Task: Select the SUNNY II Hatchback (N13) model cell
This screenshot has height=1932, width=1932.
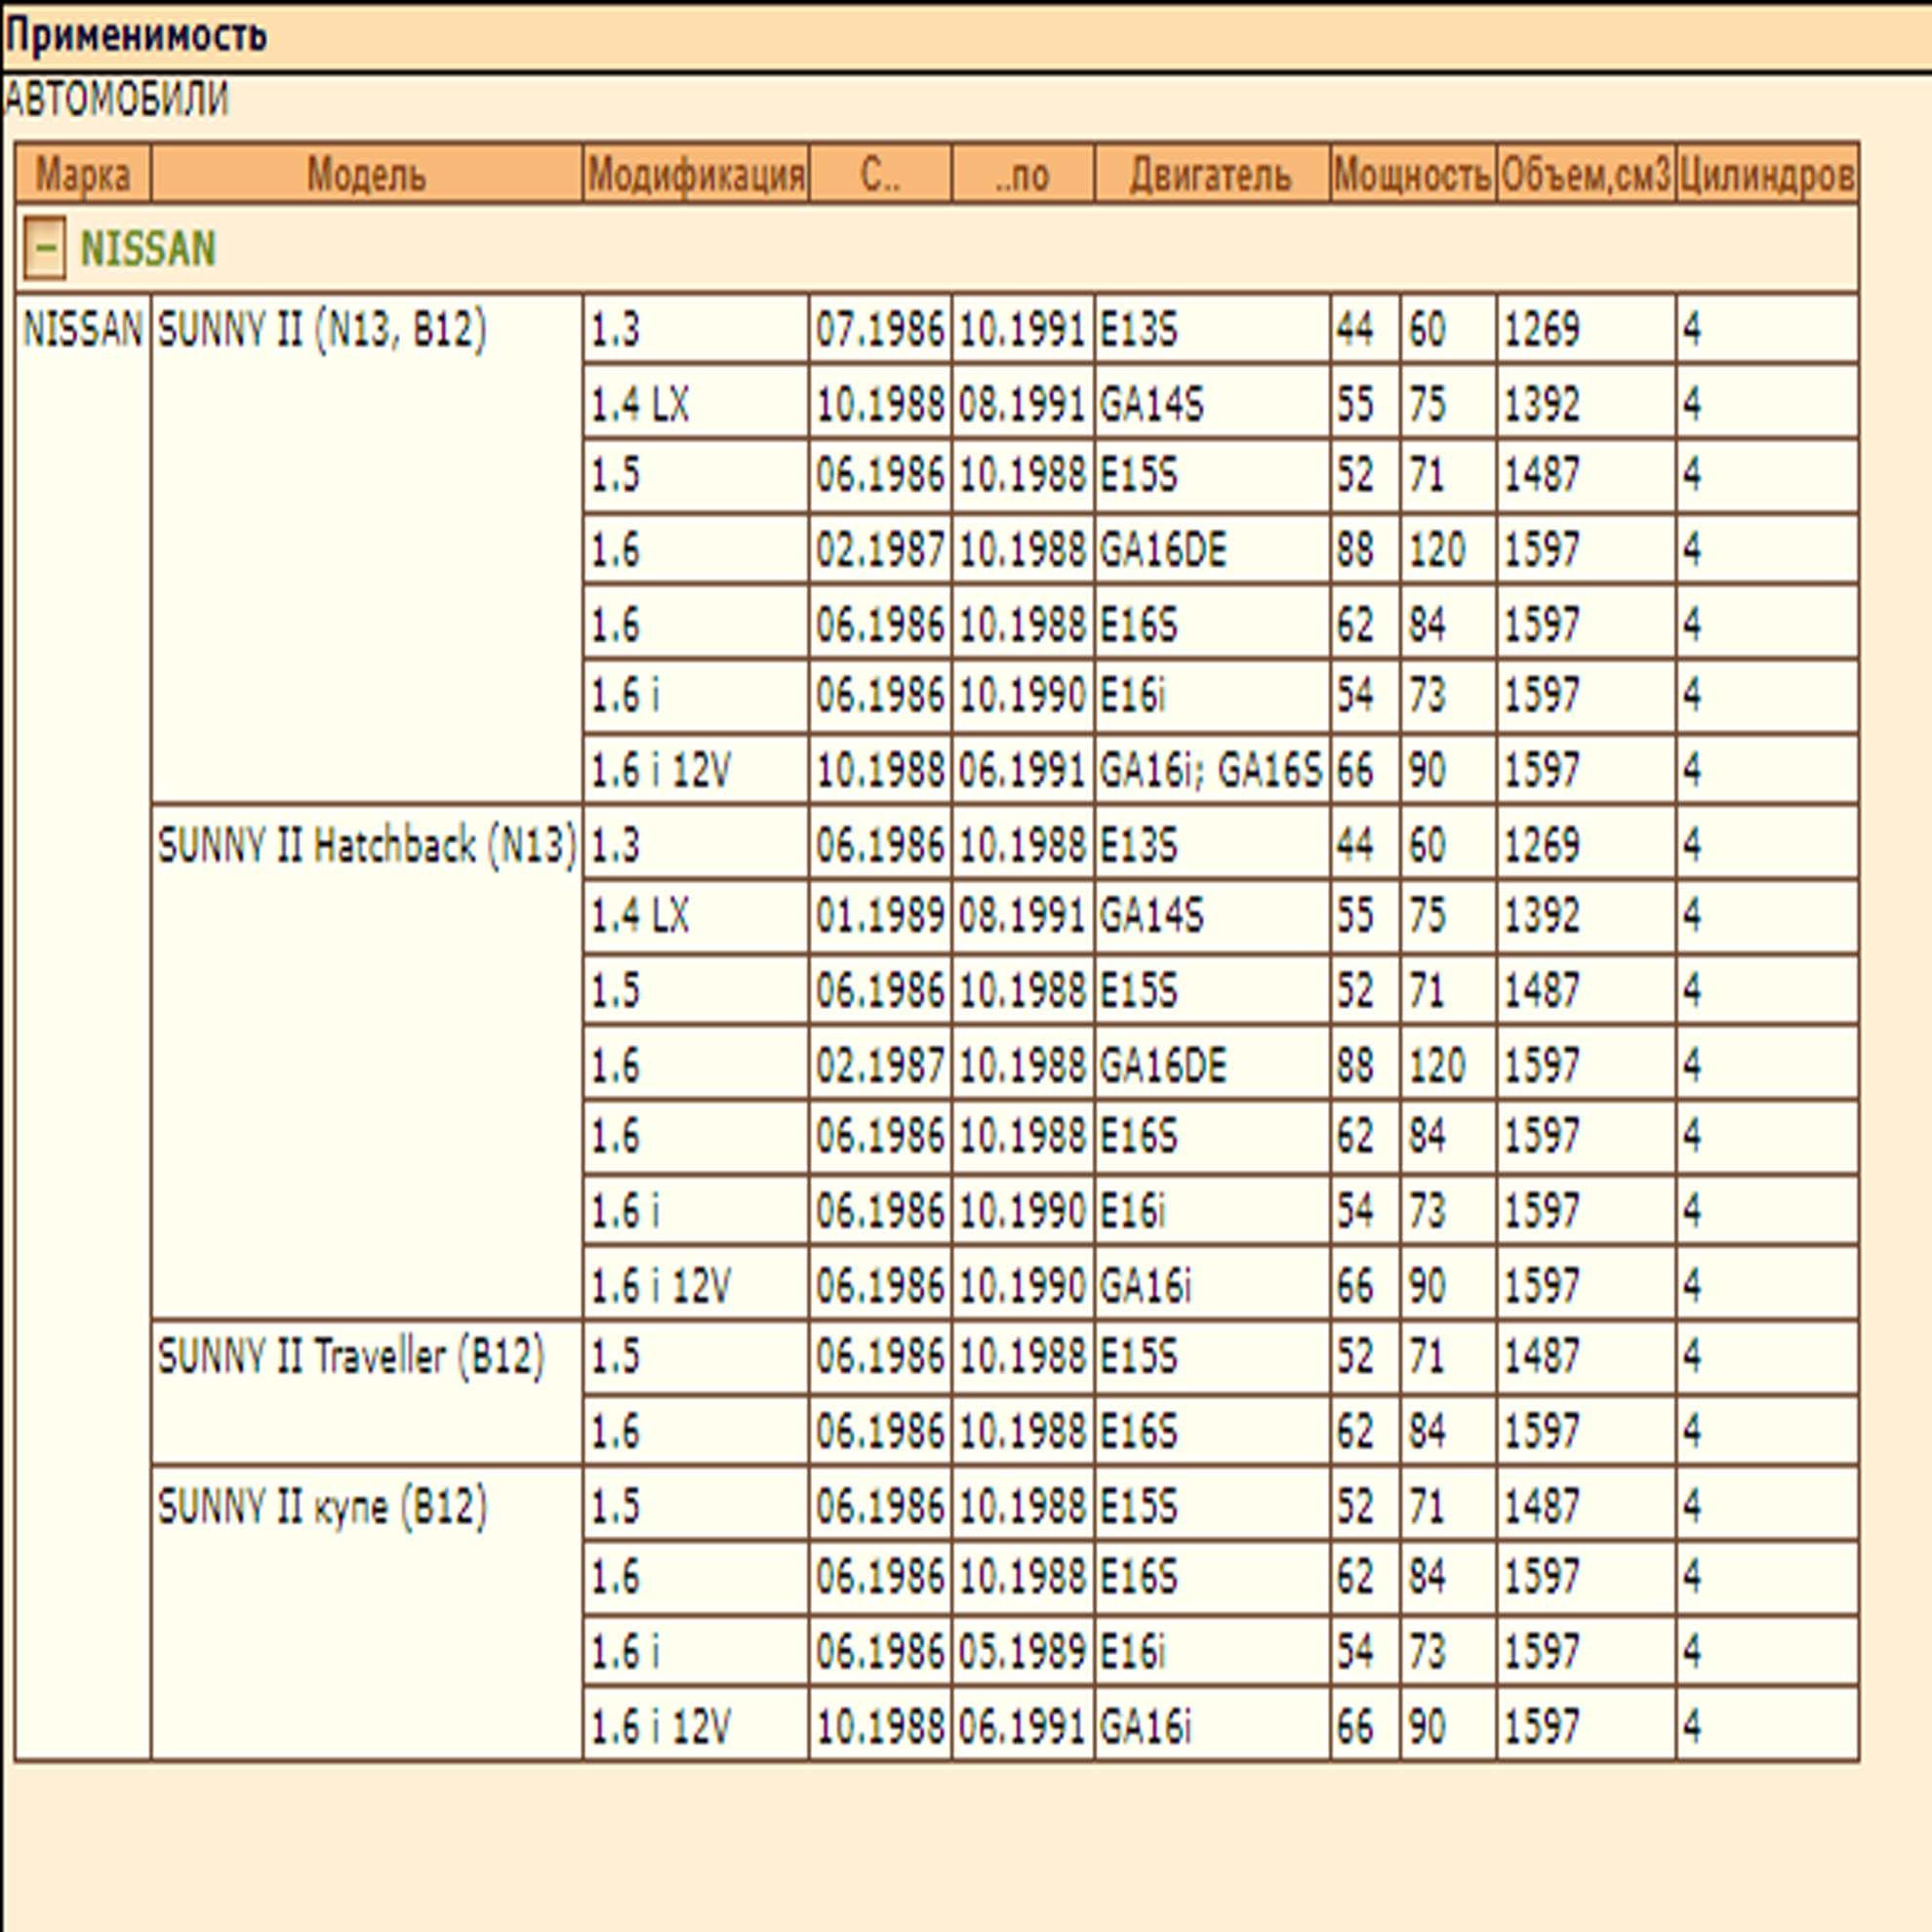Action: click(x=367, y=845)
